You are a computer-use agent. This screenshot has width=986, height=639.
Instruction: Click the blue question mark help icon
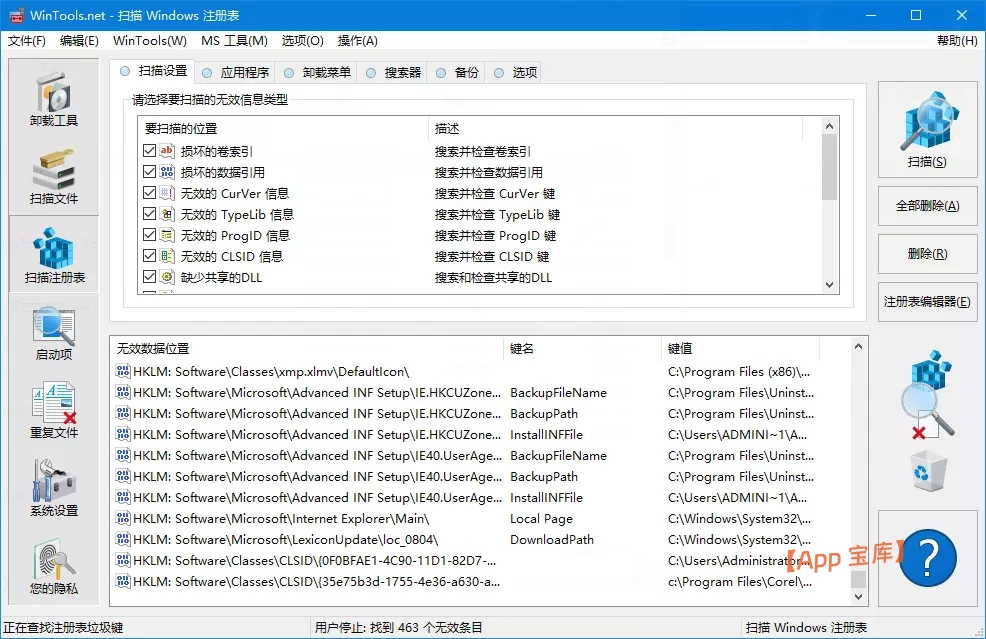(927, 558)
